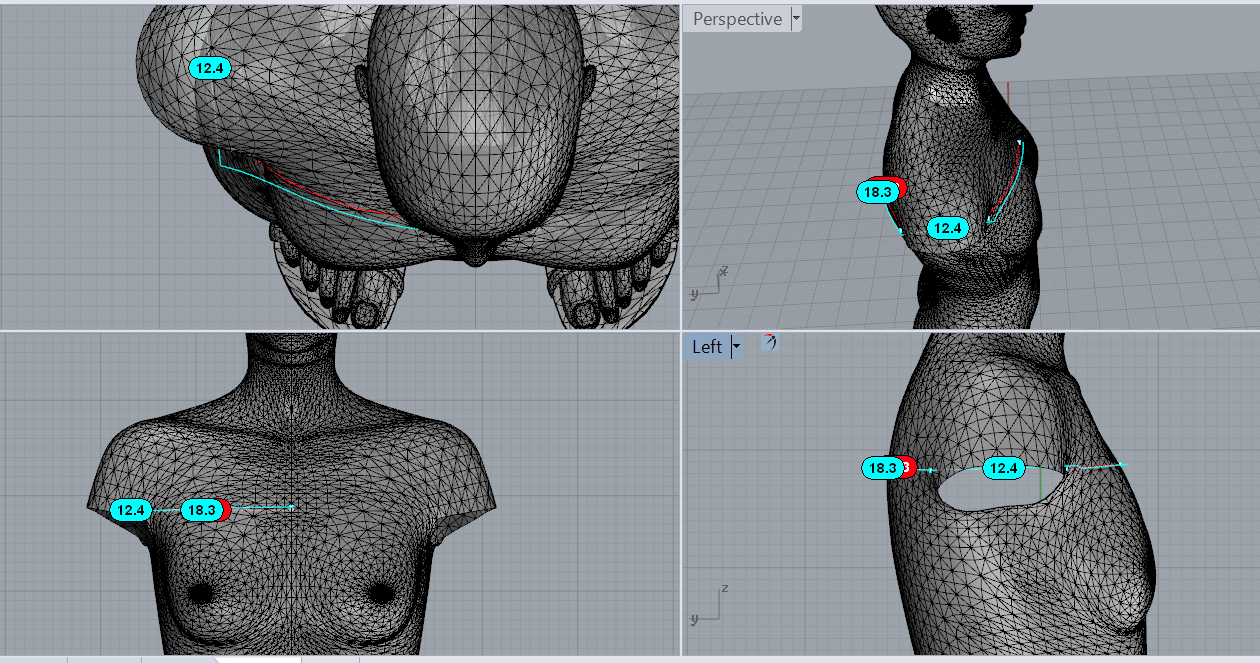Select the 12.4 dot in top-left viewport
This screenshot has height=663, width=1260.
pyautogui.click(x=210, y=68)
